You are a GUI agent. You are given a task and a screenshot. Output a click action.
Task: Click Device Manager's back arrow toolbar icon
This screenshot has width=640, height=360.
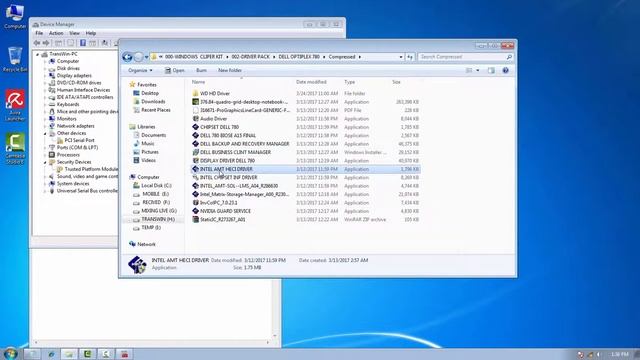pyautogui.click(x=37, y=43)
